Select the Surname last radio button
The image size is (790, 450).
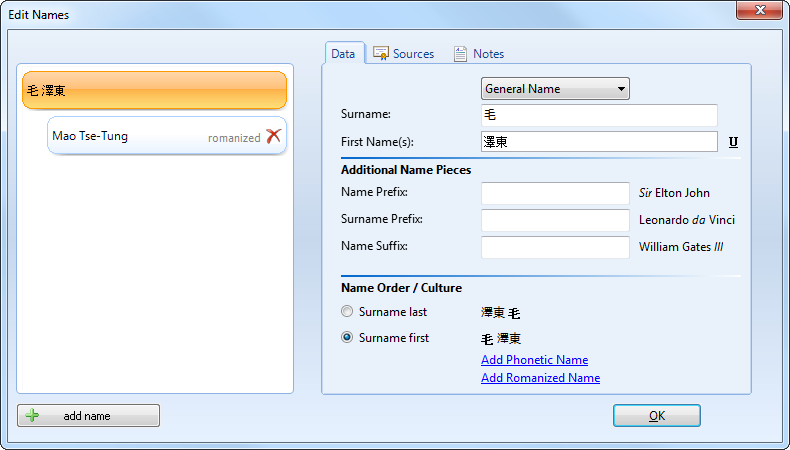(x=347, y=312)
